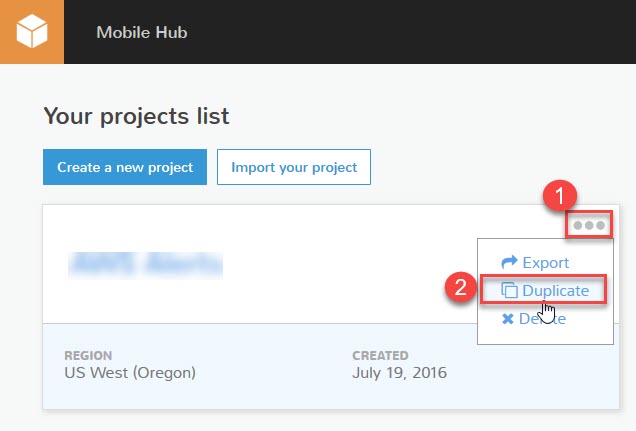The width and height of the screenshot is (636, 431).
Task: Choose Duplicate from the project menu
Action: [545, 290]
